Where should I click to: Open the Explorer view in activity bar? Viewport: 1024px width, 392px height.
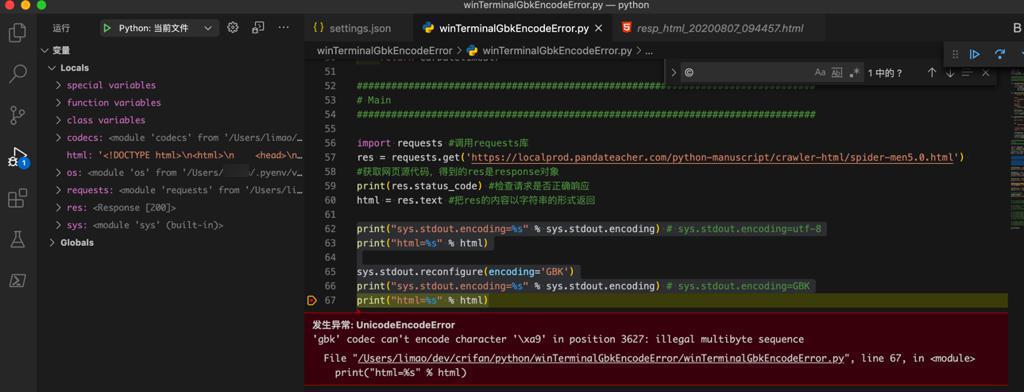click(x=18, y=32)
